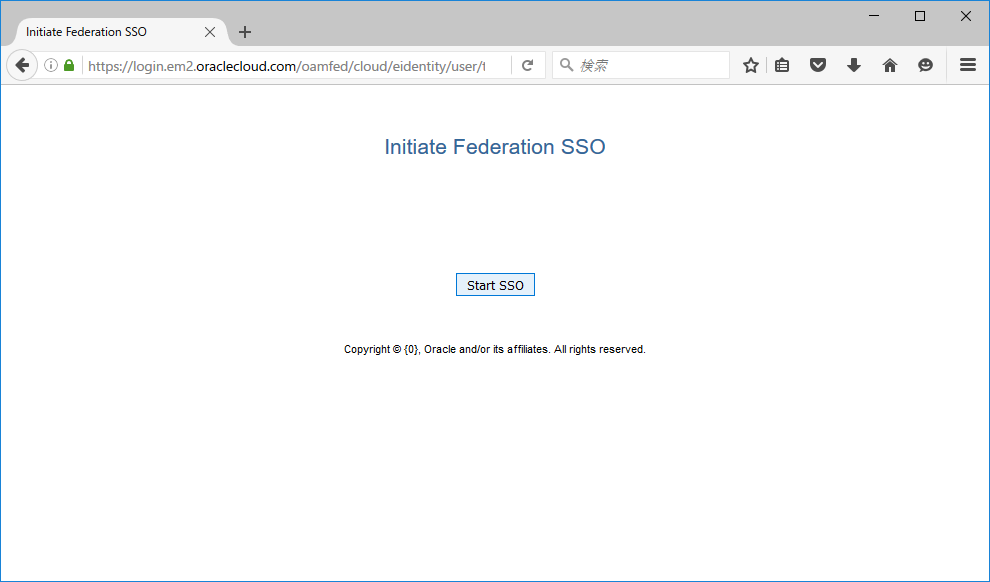Click the search magnifier in the search bar

coord(566,64)
